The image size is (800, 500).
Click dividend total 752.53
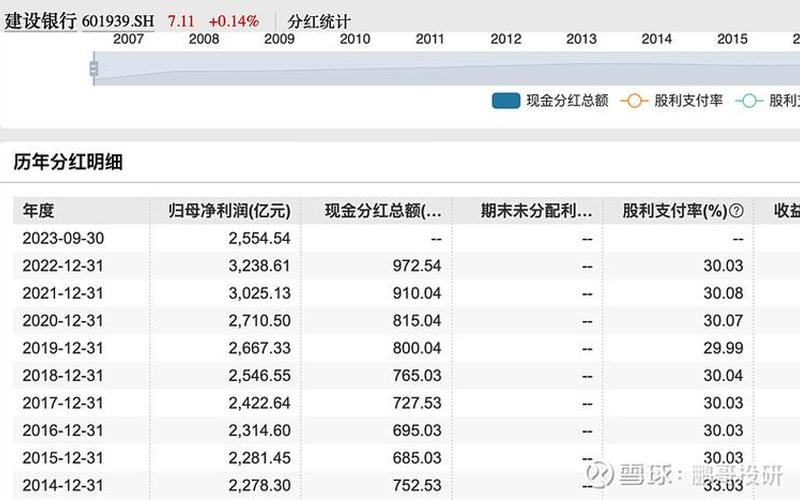(x=417, y=486)
